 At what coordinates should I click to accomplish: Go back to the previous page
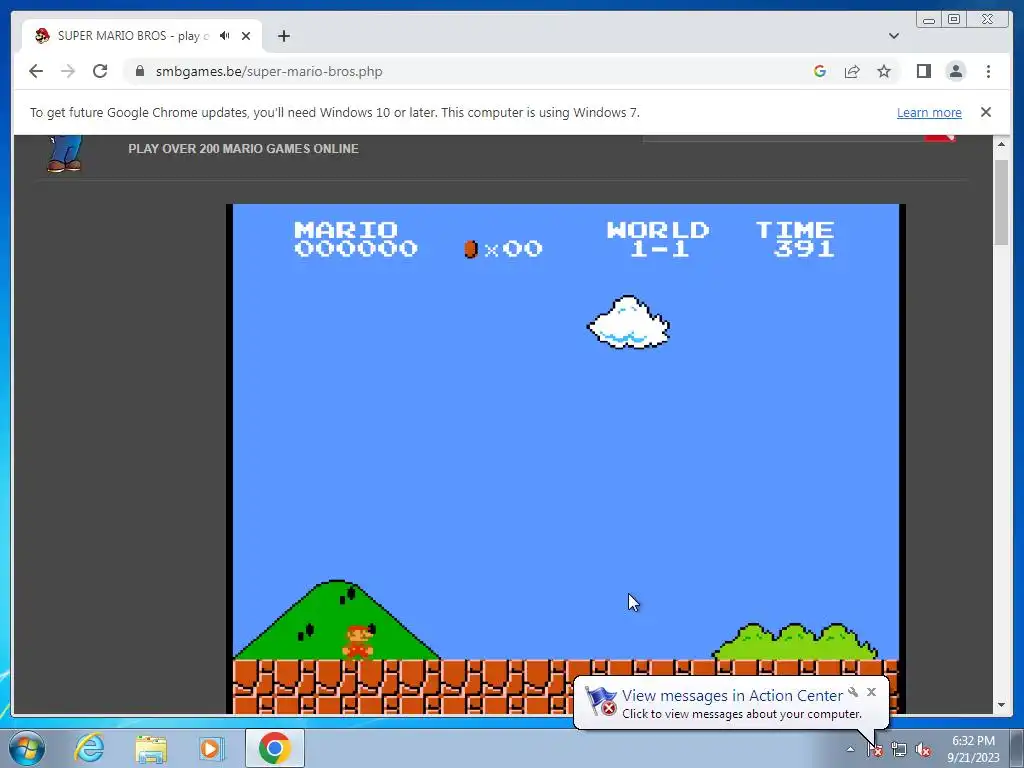(x=36, y=71)
